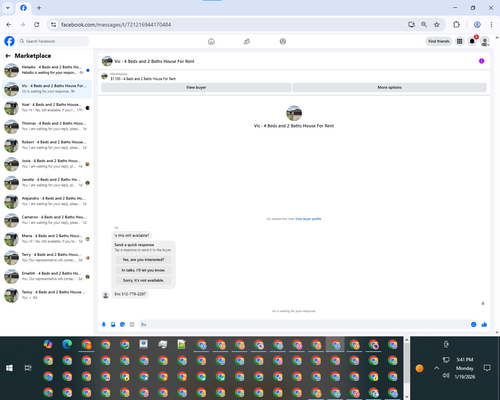
Task: Open the GIF picker icon
Action: coord(132,324)
